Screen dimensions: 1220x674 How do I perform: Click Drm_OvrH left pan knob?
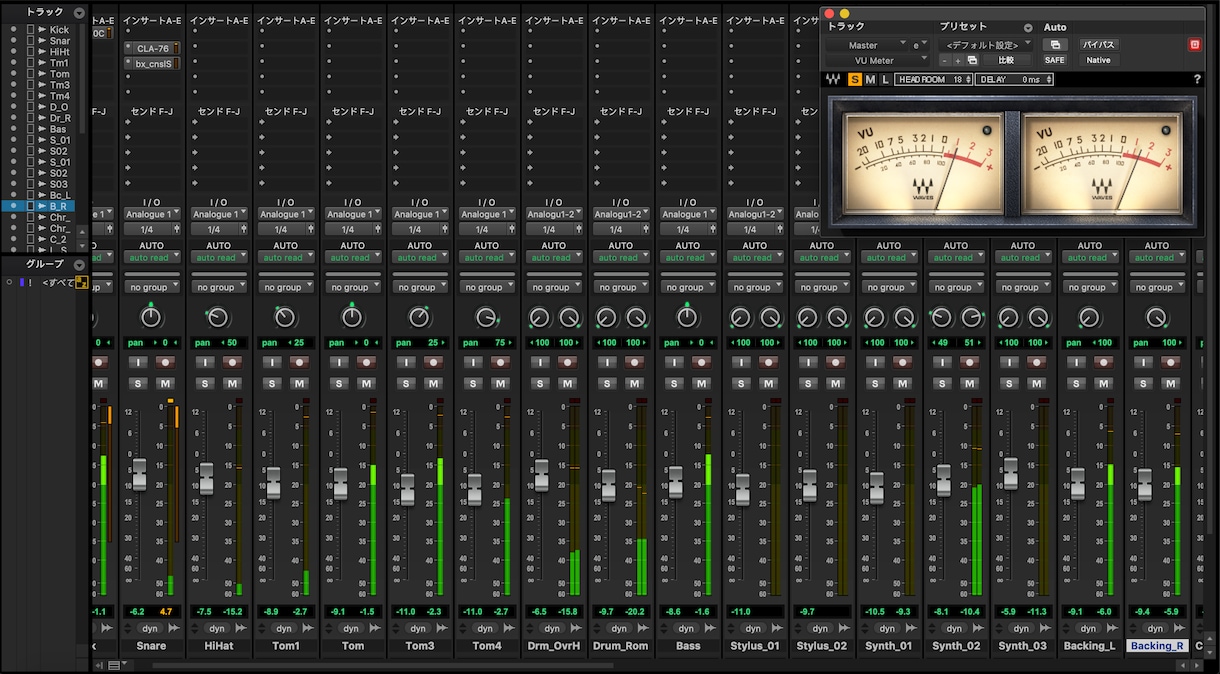click(x=540, y=318)
